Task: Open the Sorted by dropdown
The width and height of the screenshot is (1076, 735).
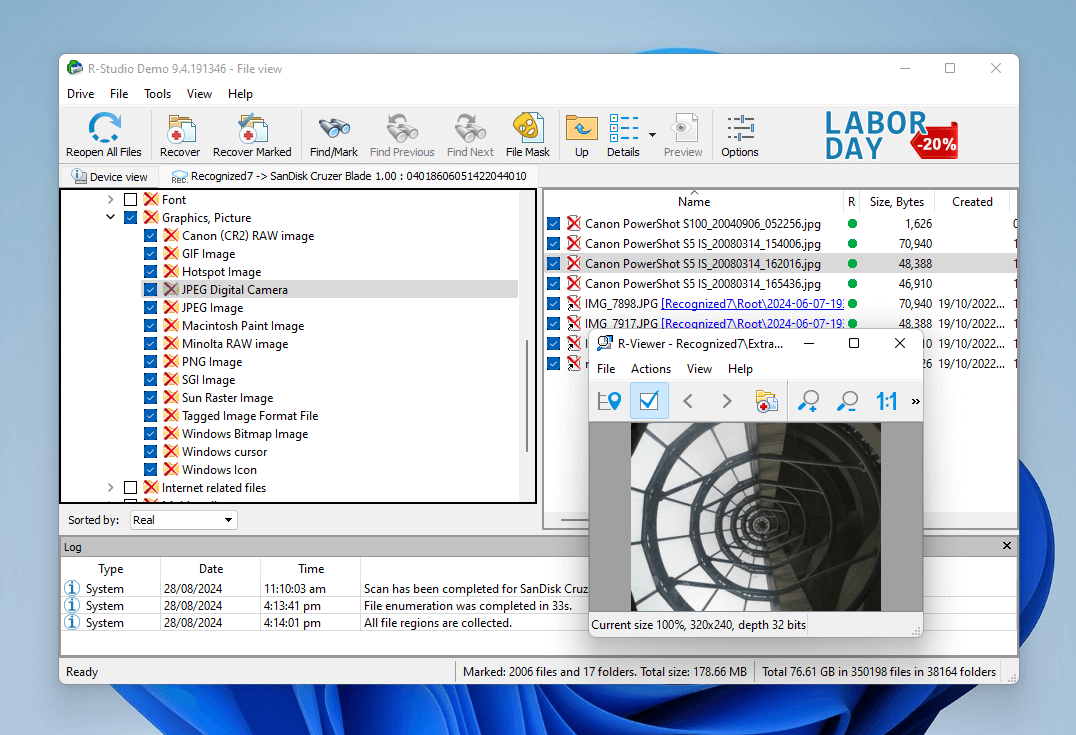Action: pos(227,519)
